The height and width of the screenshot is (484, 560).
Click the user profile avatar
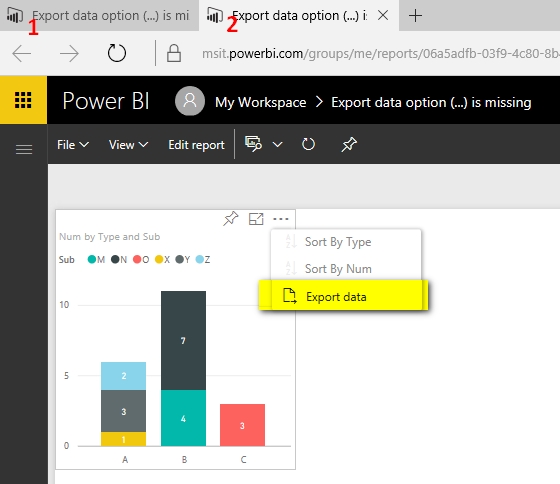tap(190, 101)
